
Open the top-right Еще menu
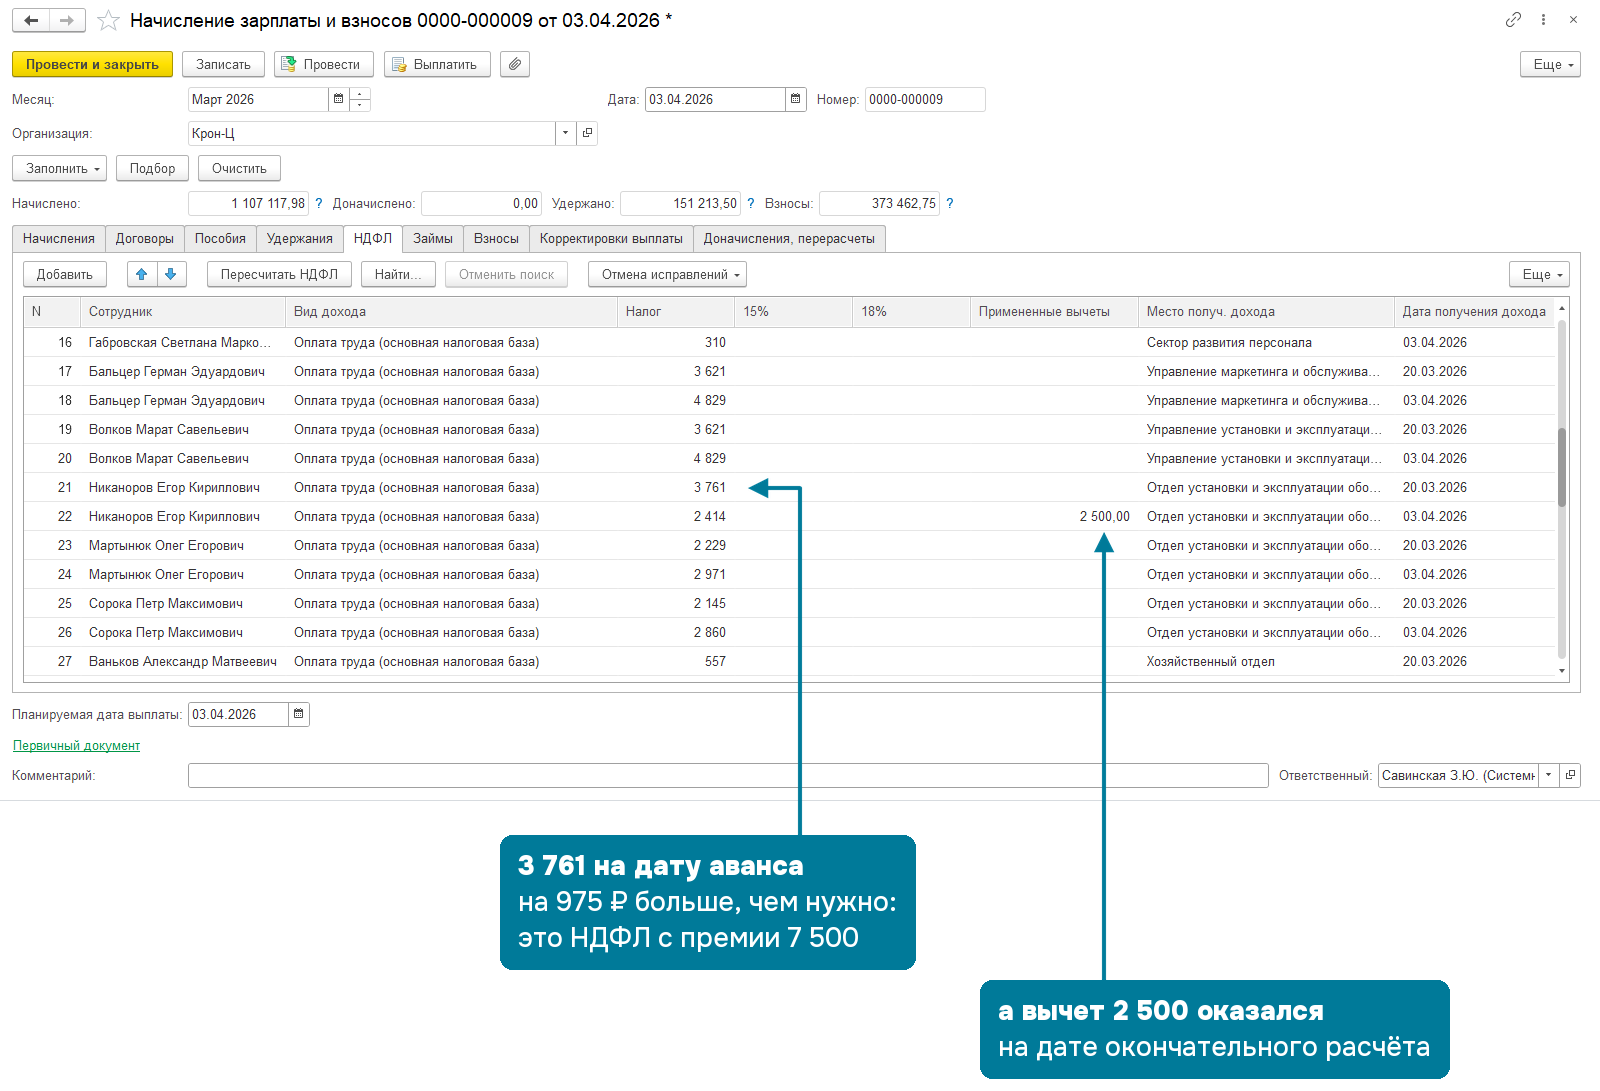click(x=1550, y=64)
